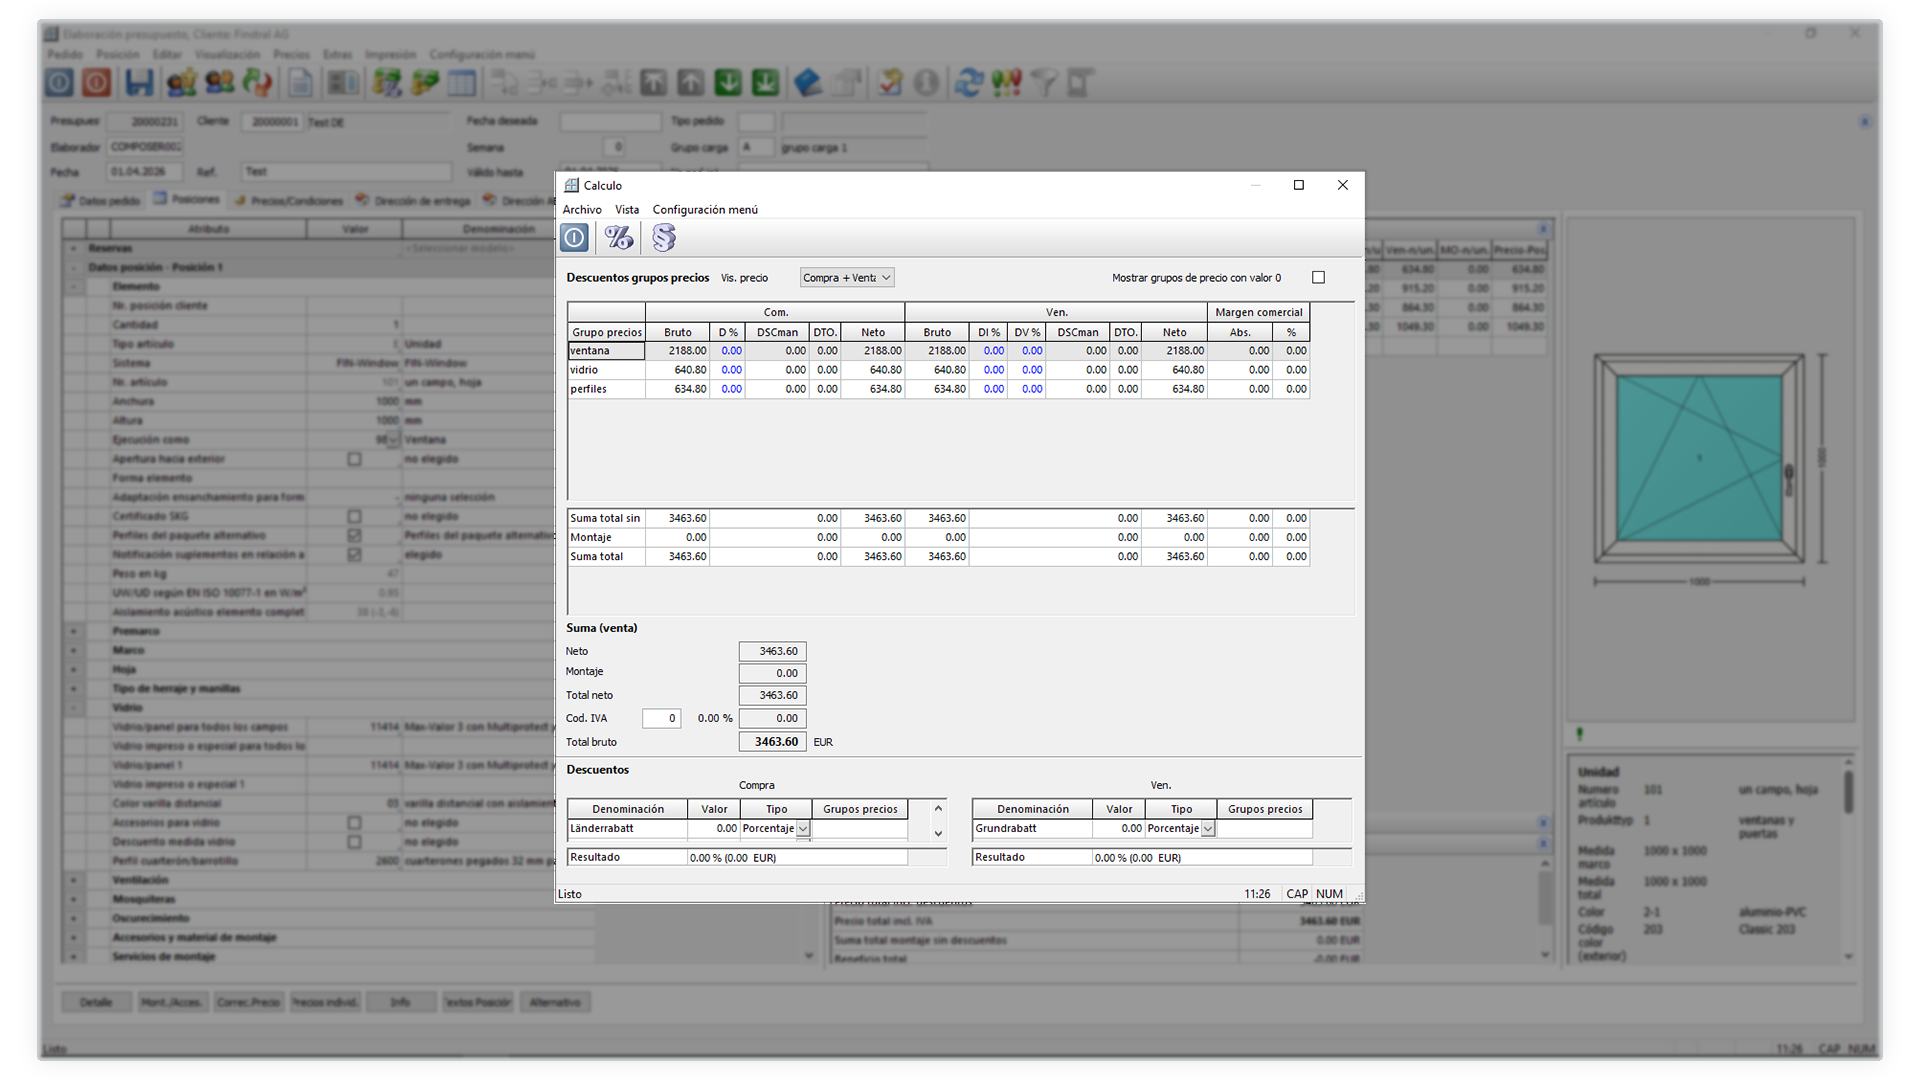Enable Mostrar grupos de precio con valor 0
Image resolution: width=1920 pixels, height=1080 pixels.
coord(1318,278)
